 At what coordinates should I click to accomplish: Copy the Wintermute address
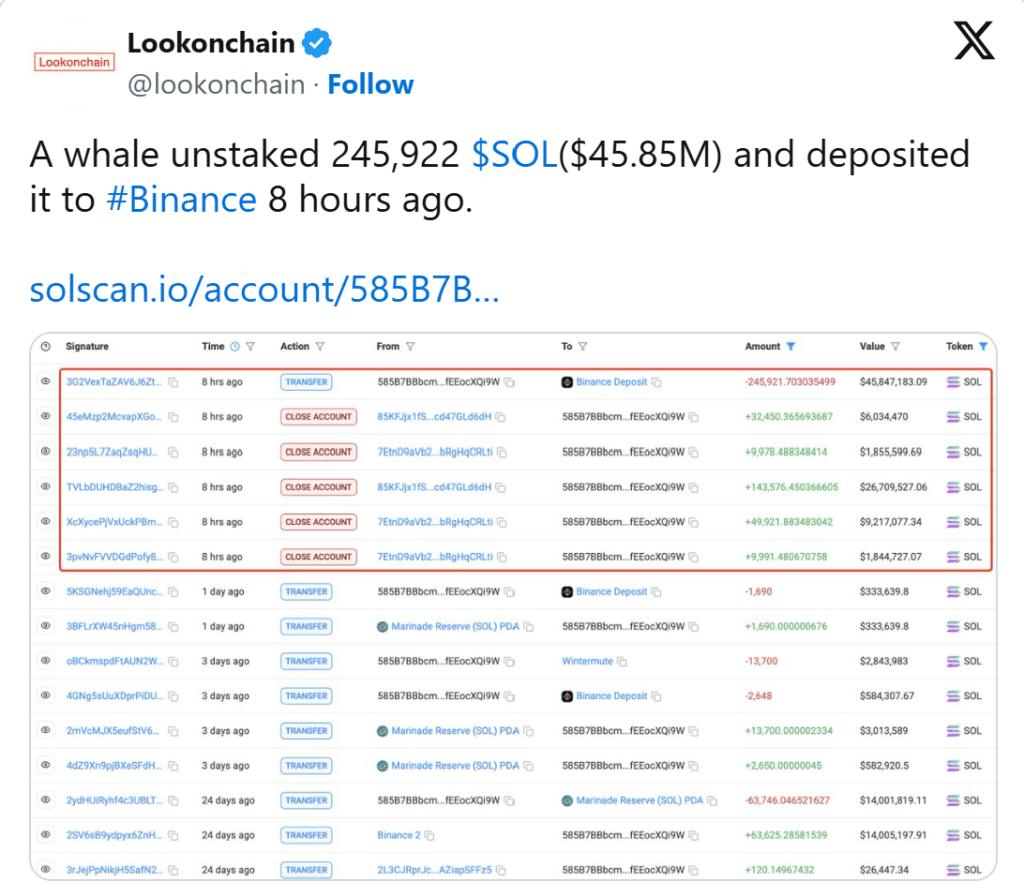coord(622,661)
